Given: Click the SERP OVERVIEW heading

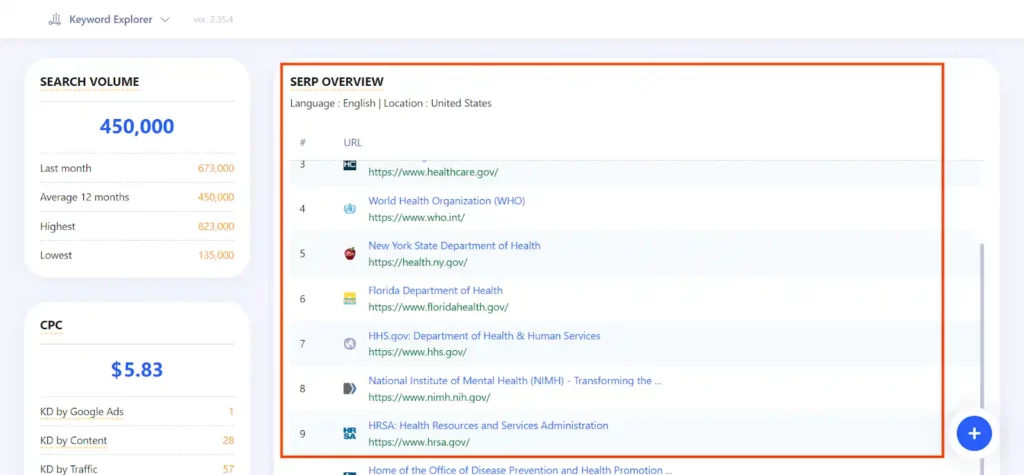Looking at the screenshot, I should click(x=337, y=82).
